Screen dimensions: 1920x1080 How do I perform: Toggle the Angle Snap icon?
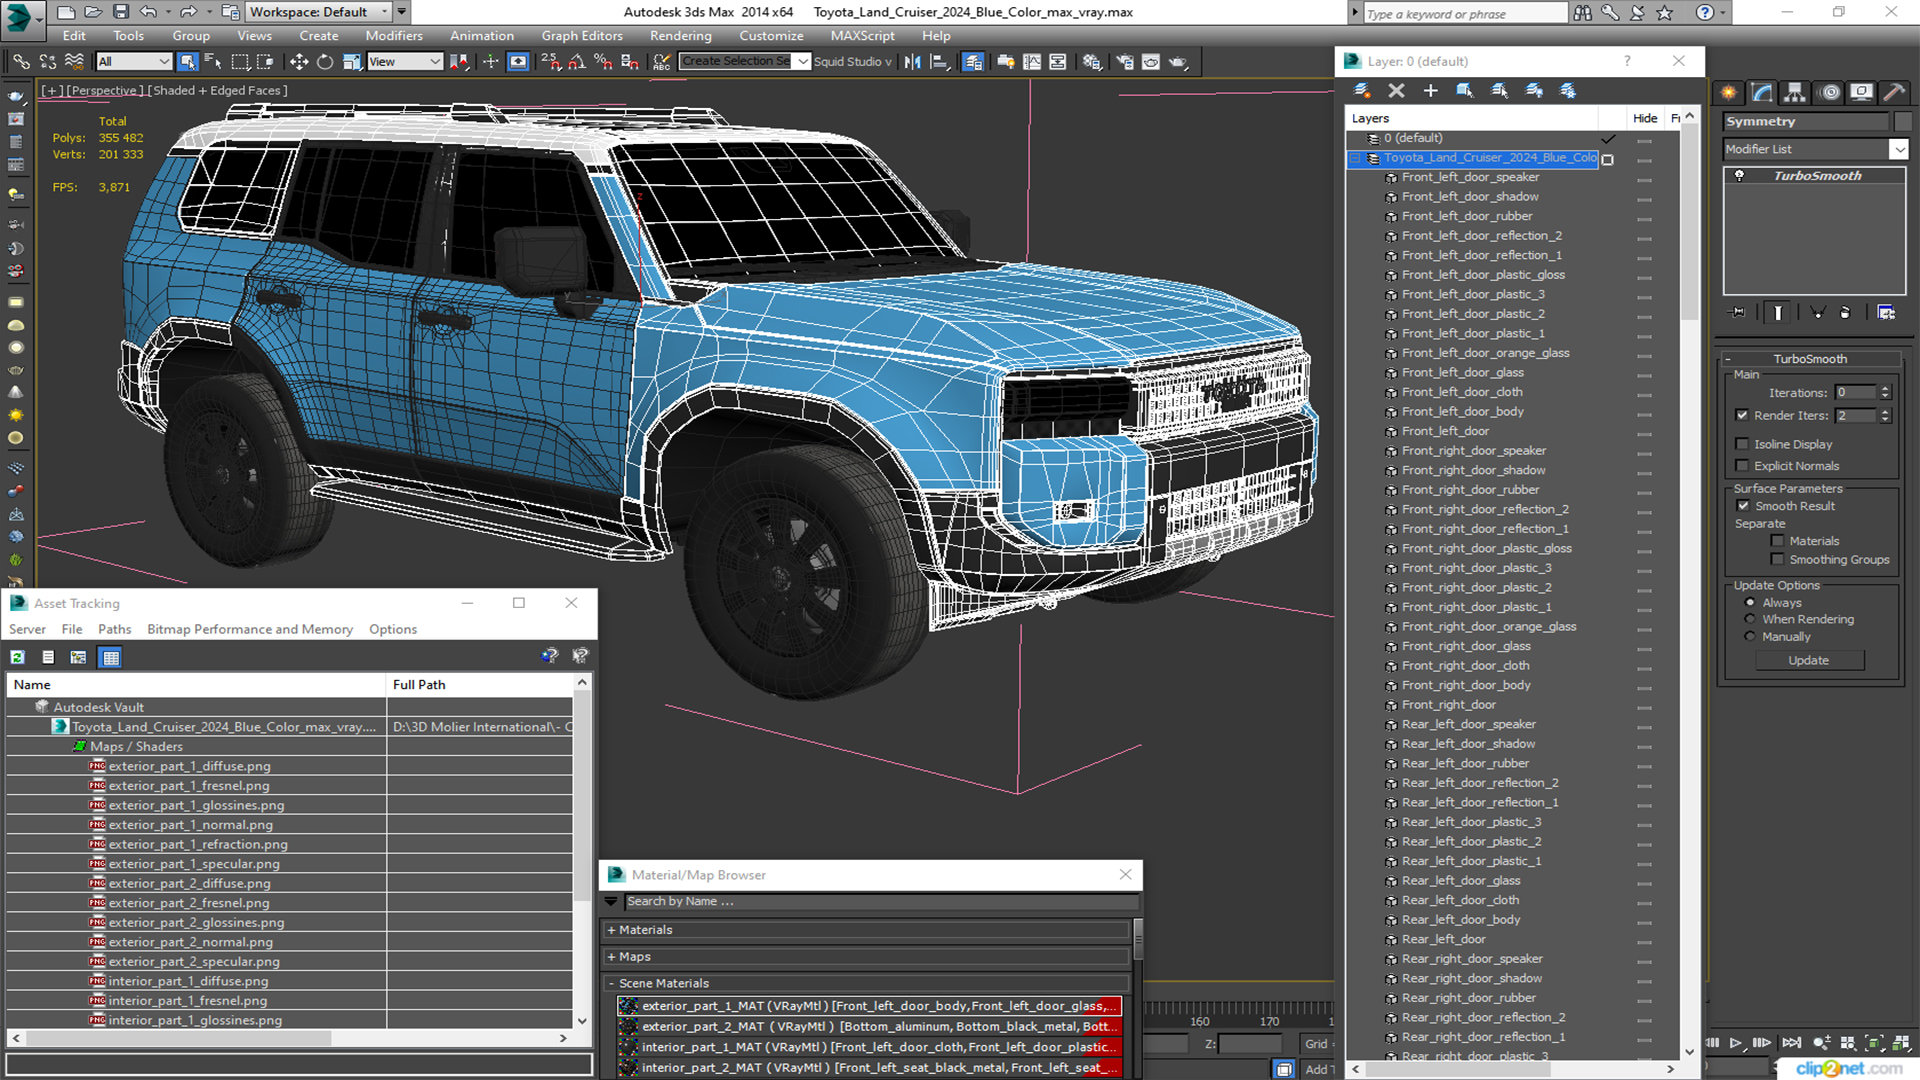click(577, 62)
